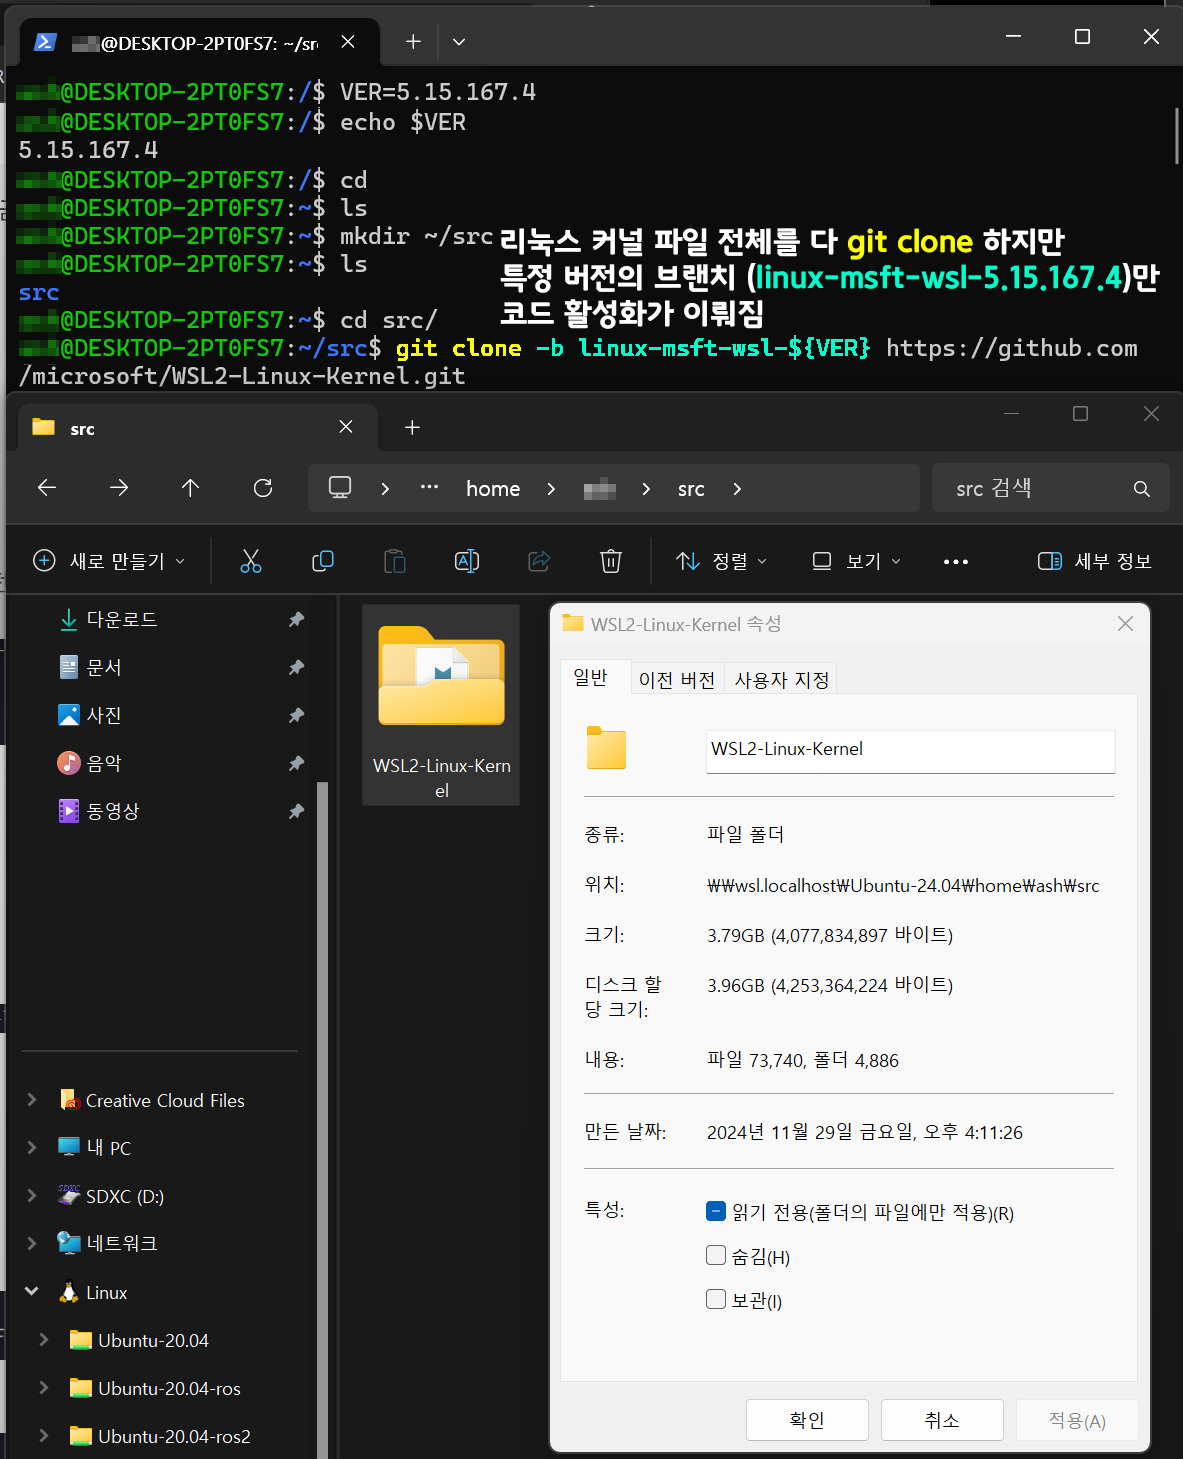Click the Rename icon in Explorer toolbar
This screenshot has height=1459, width=1183.
467,561
